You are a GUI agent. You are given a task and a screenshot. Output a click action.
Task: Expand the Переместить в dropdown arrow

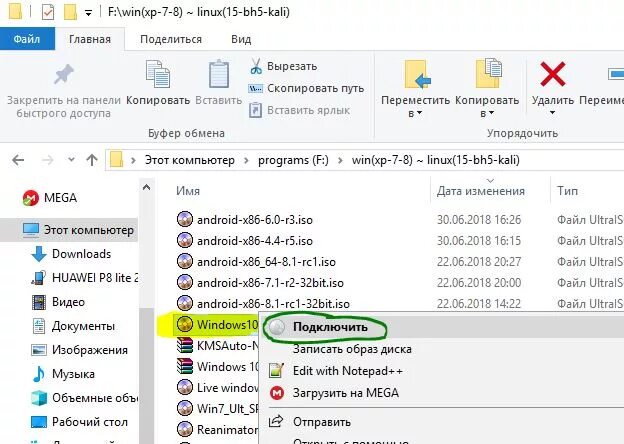pyautogui.click(x=419, y=114)
